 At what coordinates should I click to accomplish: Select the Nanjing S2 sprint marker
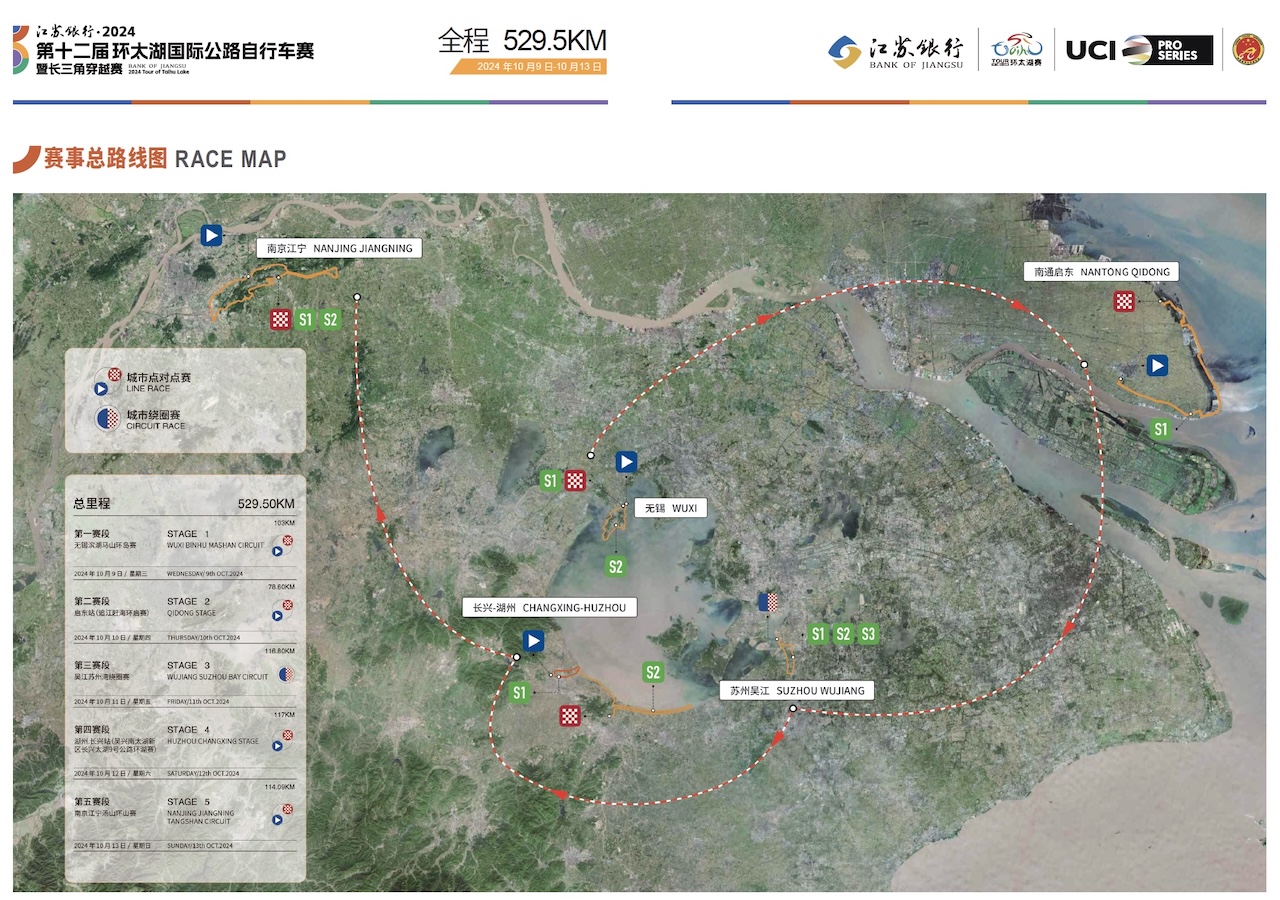coord(331,320)
